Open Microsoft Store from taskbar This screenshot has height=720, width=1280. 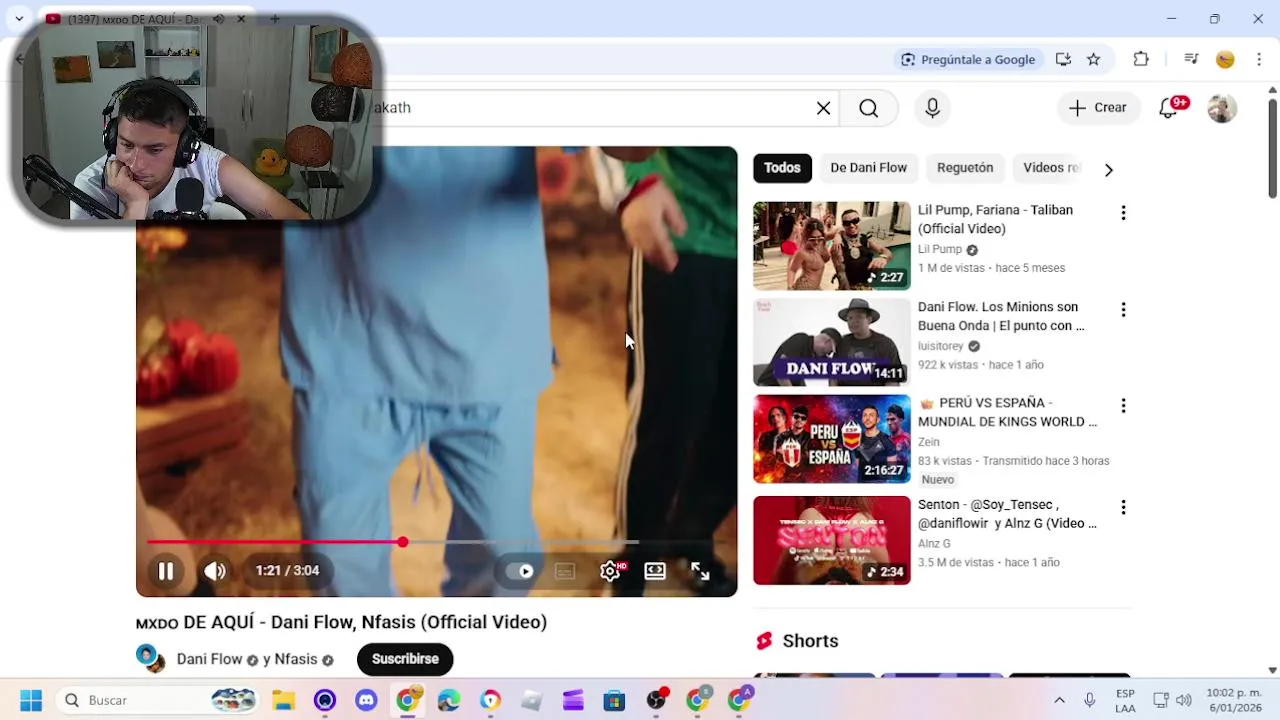(614, 700)
